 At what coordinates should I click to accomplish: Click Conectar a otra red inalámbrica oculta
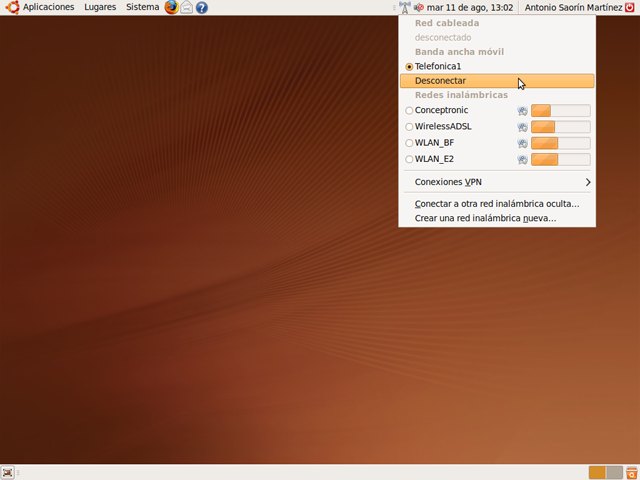tap(496, 204)
